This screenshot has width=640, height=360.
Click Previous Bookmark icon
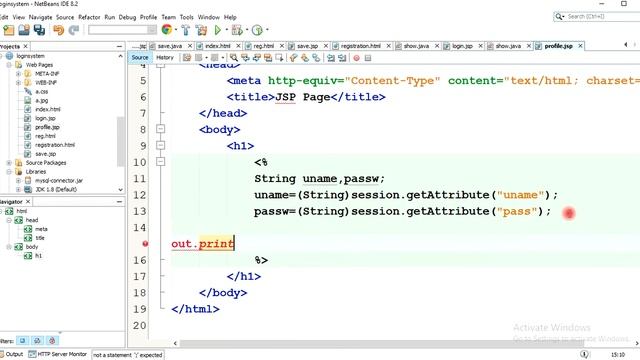(x=293, y=58)
